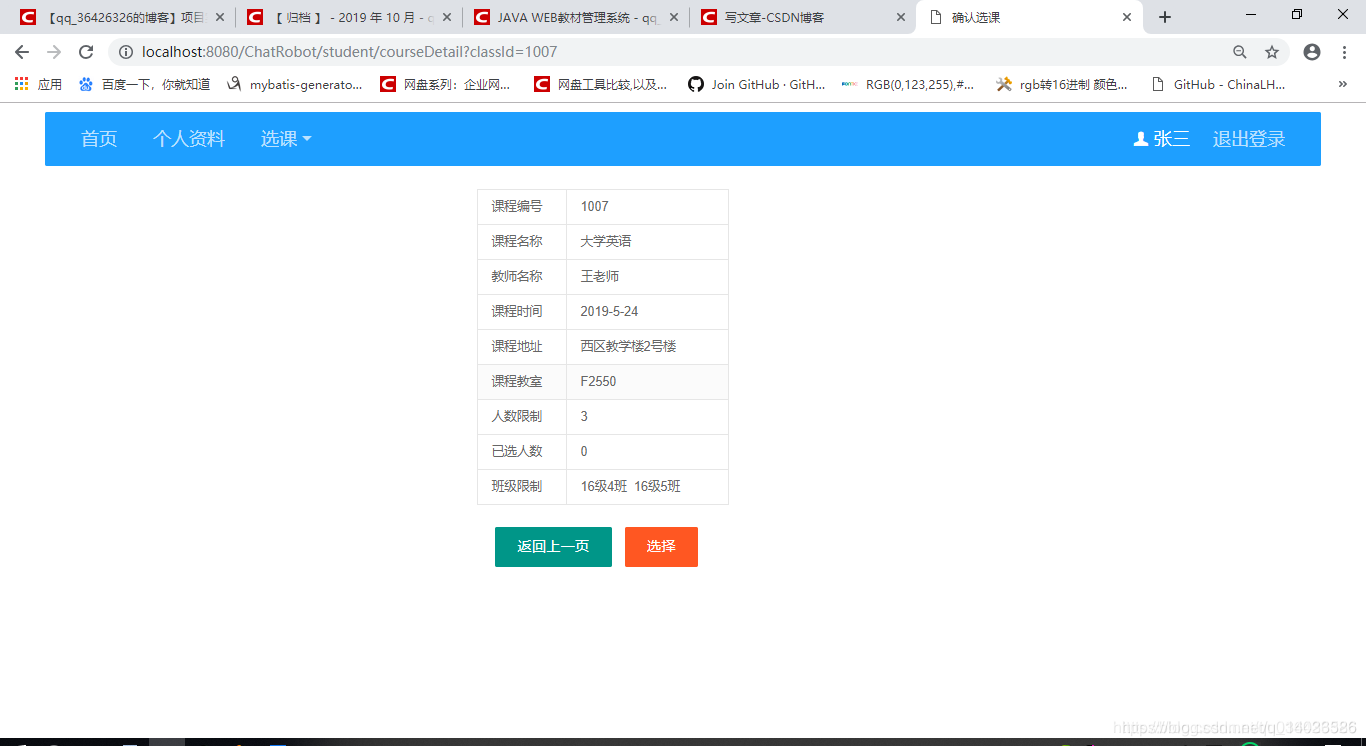The width and height of the screenshot is (1366, 746).
Task: Open a new tab with plus button
Action: click(x=1165, y=17)
